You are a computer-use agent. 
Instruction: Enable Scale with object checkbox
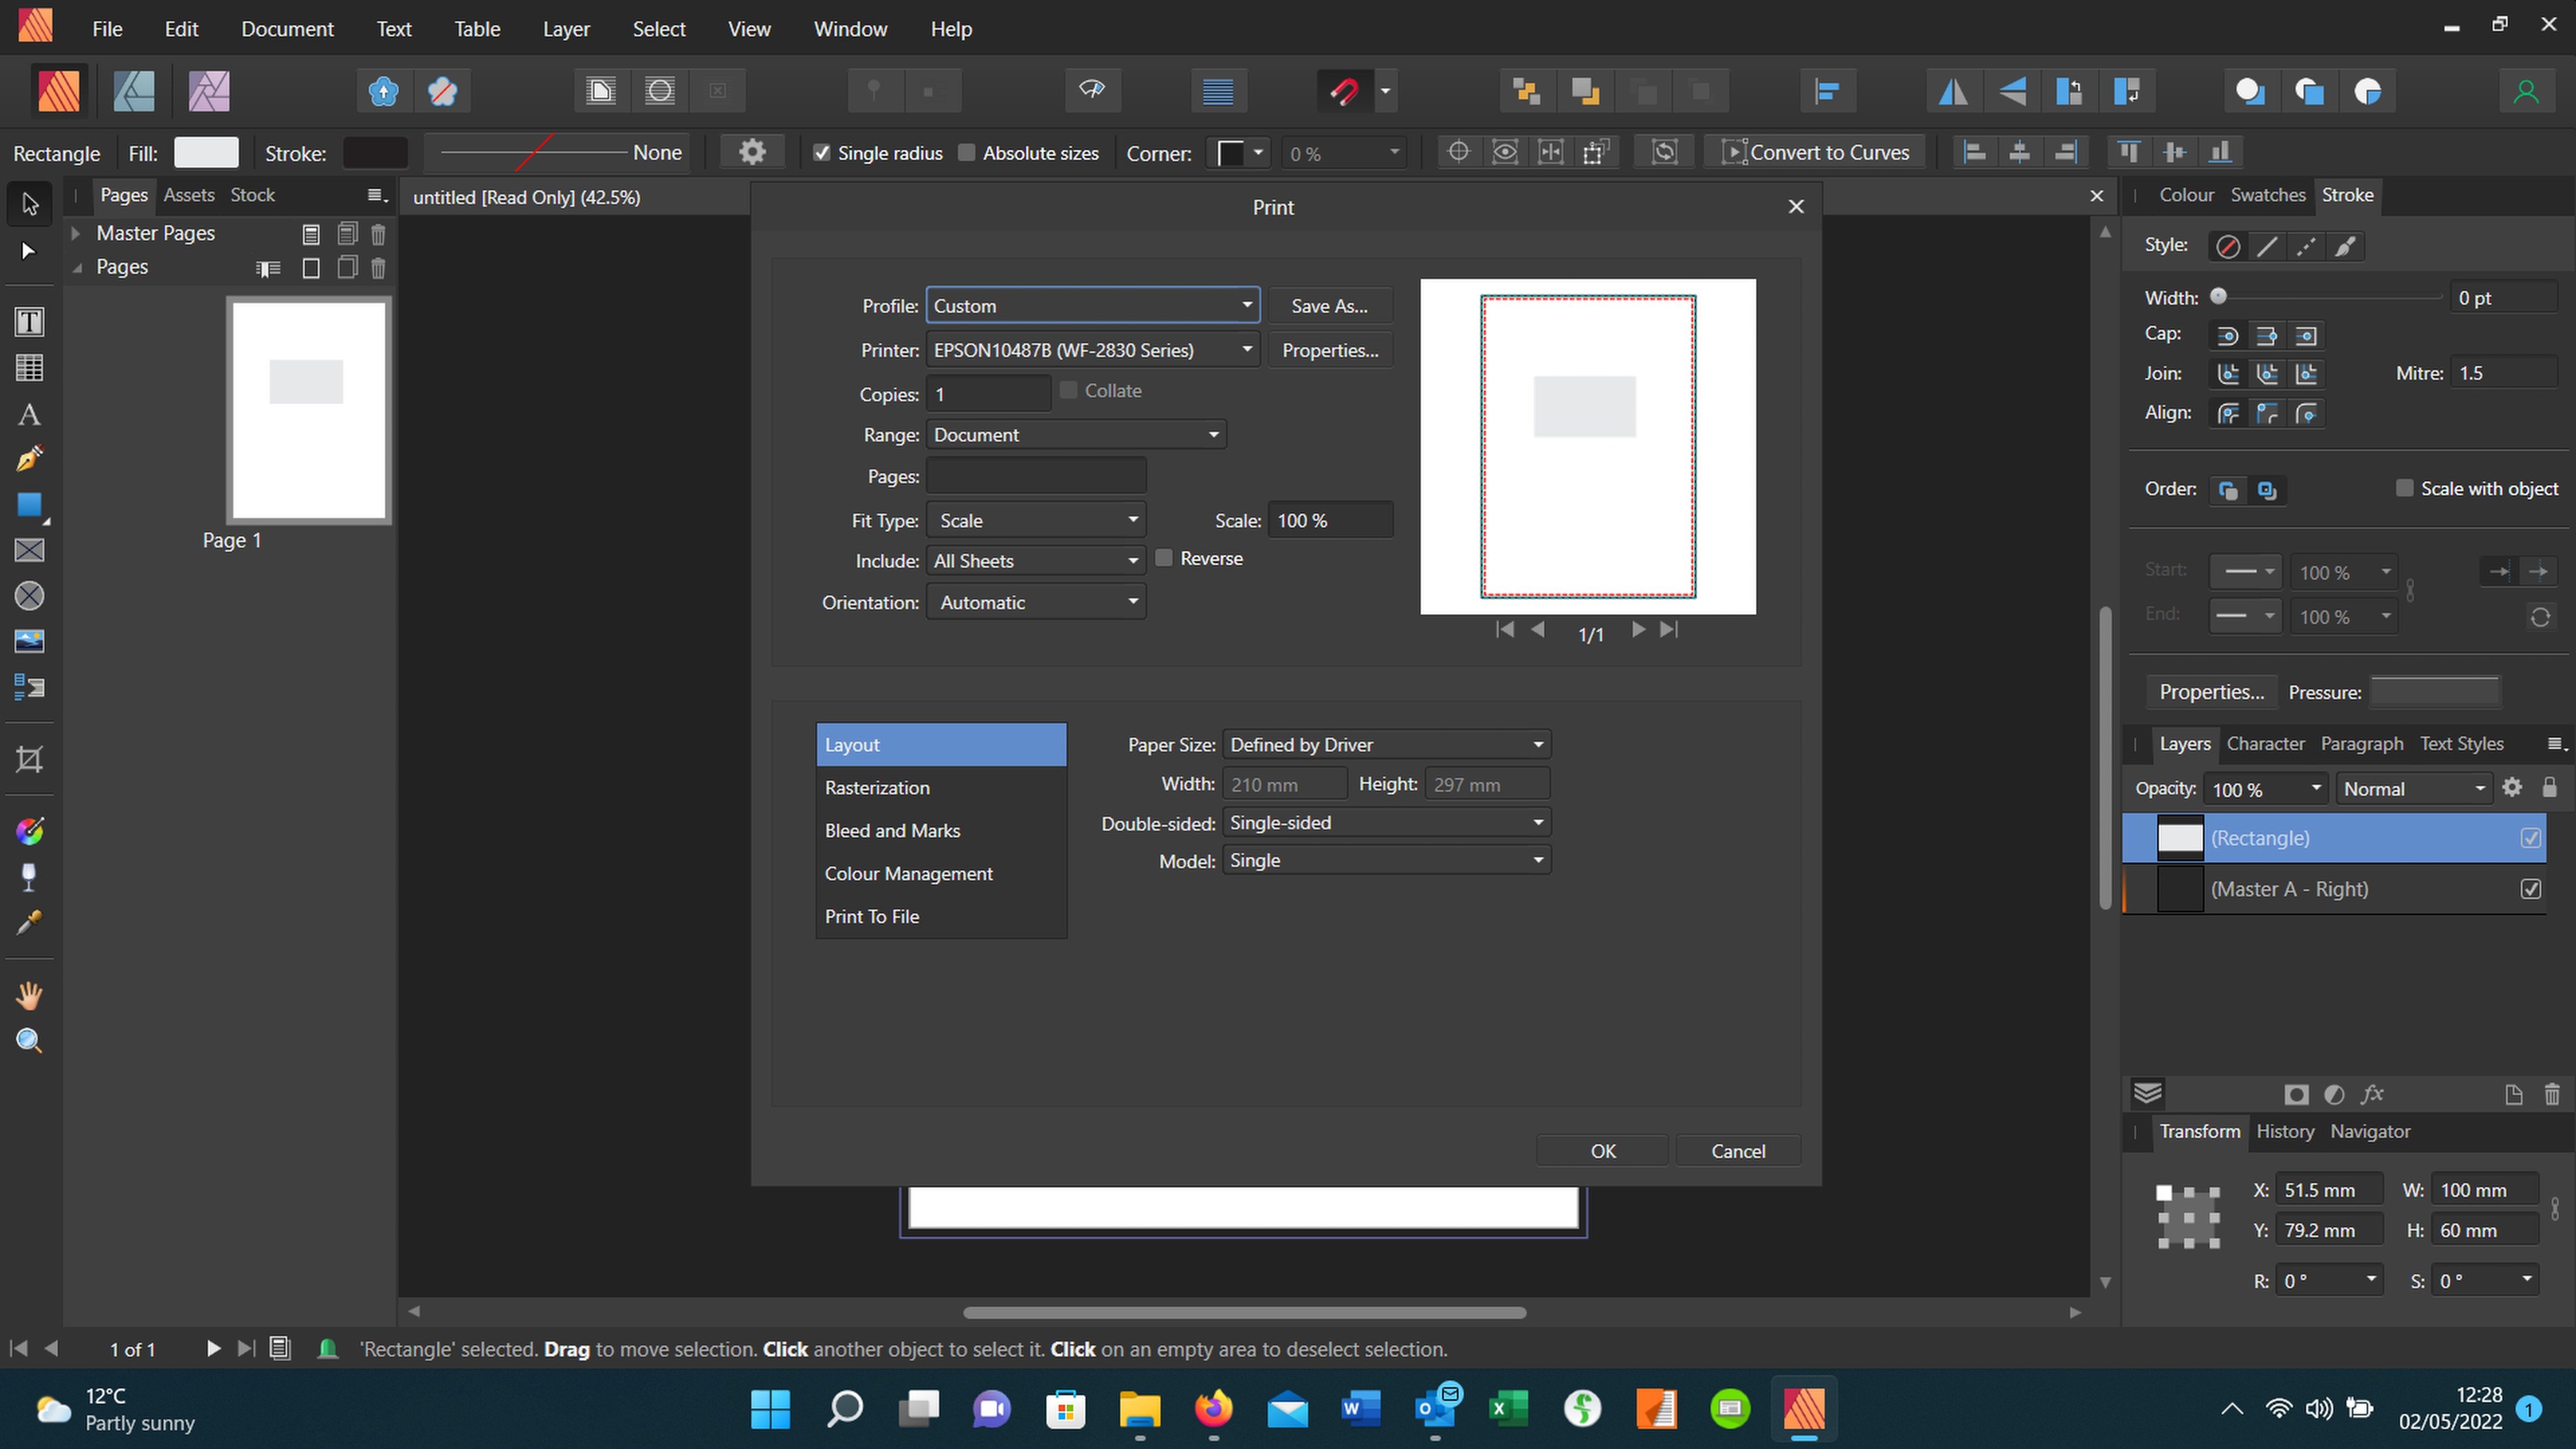click(x=2404, y=488)
